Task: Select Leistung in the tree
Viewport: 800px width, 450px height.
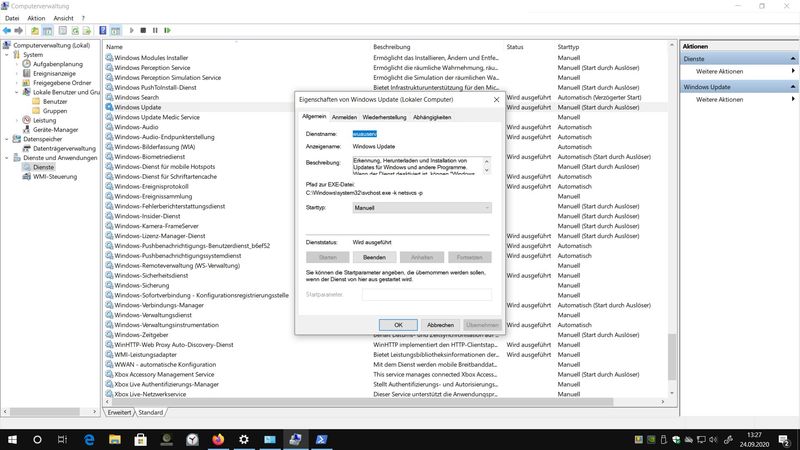Action: [44, 120]
